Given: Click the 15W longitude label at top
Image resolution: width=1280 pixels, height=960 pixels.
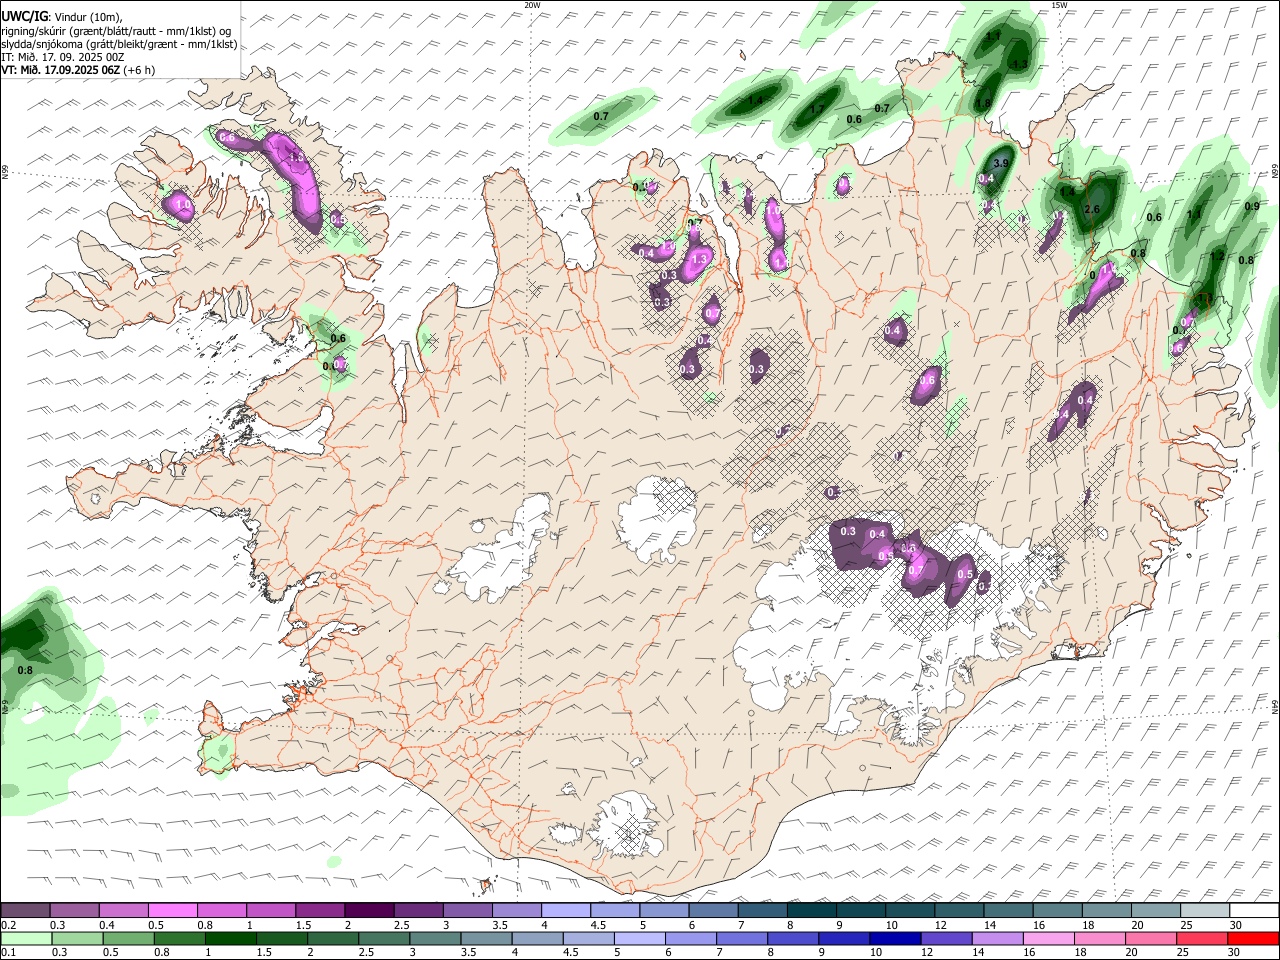Looking at the screenshot, I should [x=1059, y=5].
